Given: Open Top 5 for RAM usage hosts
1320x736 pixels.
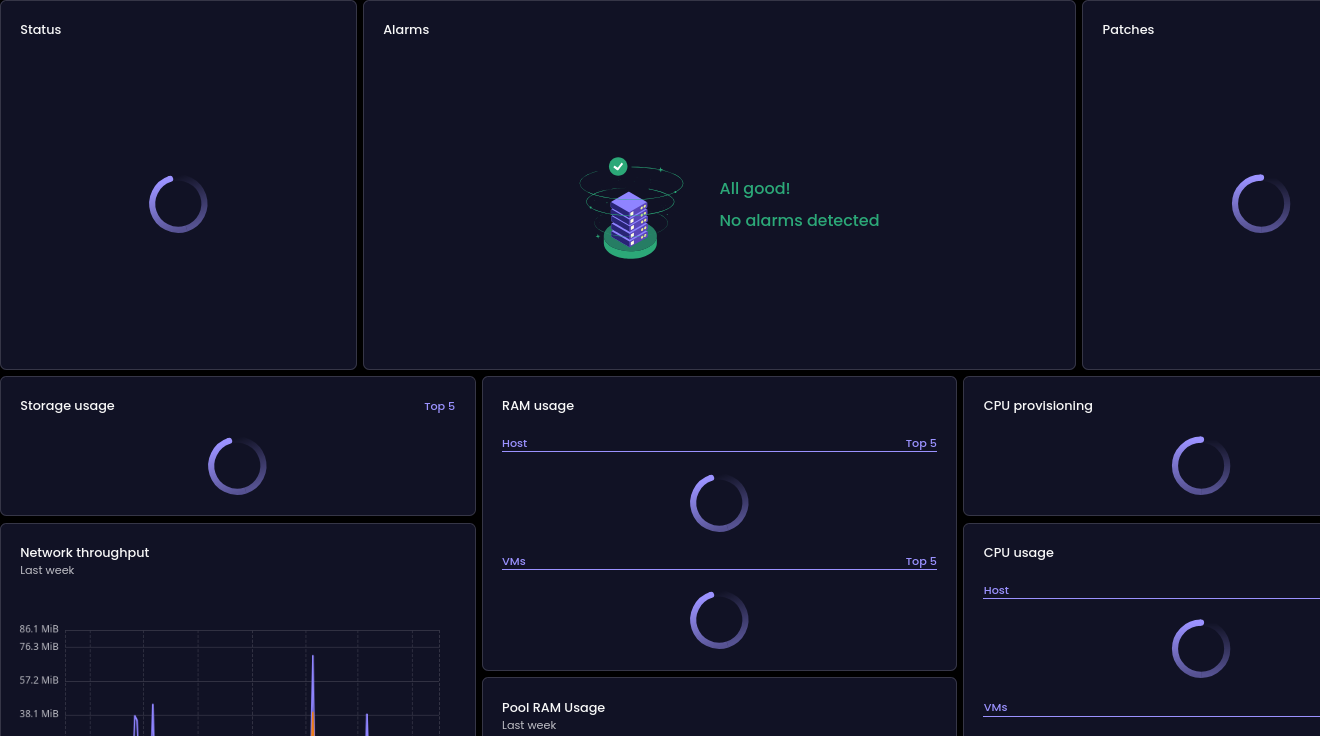Looking at the screenshot, I should tap(920, 443).
